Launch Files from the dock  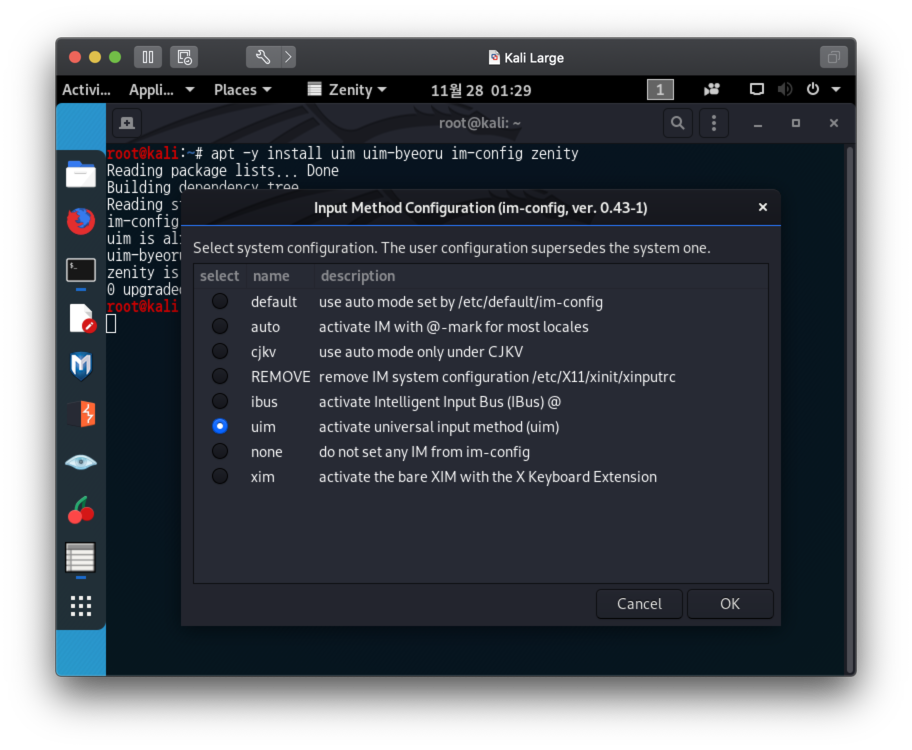tap(81, 174)
